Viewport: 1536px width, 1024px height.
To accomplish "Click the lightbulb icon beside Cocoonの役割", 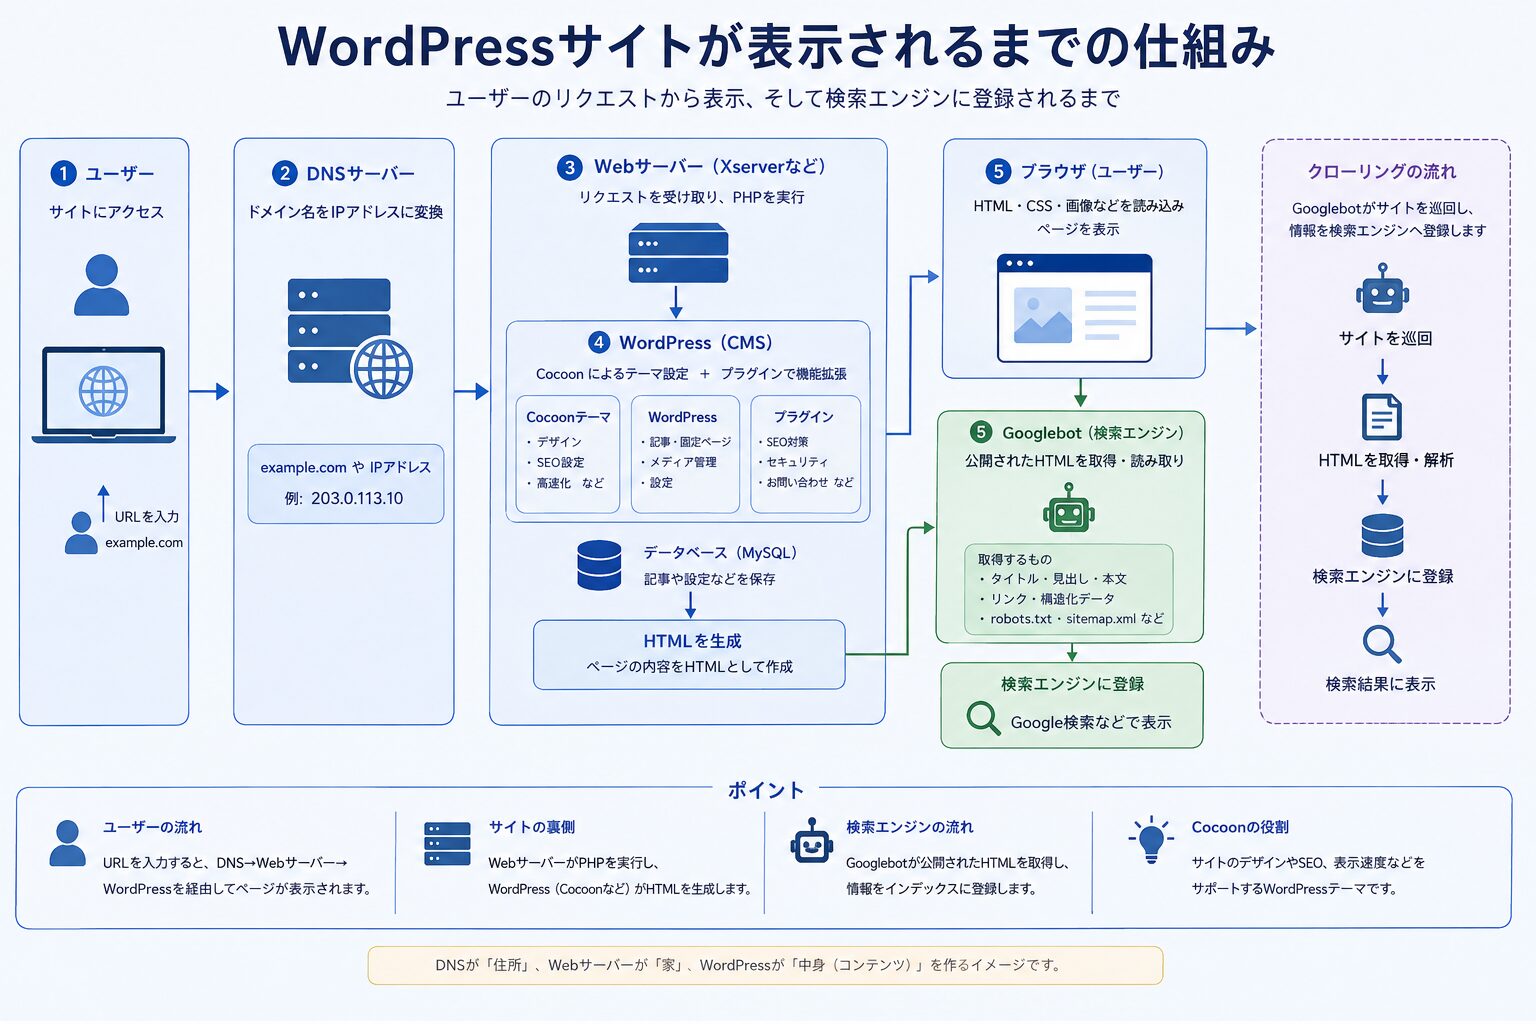I will tap(1151, 840).
